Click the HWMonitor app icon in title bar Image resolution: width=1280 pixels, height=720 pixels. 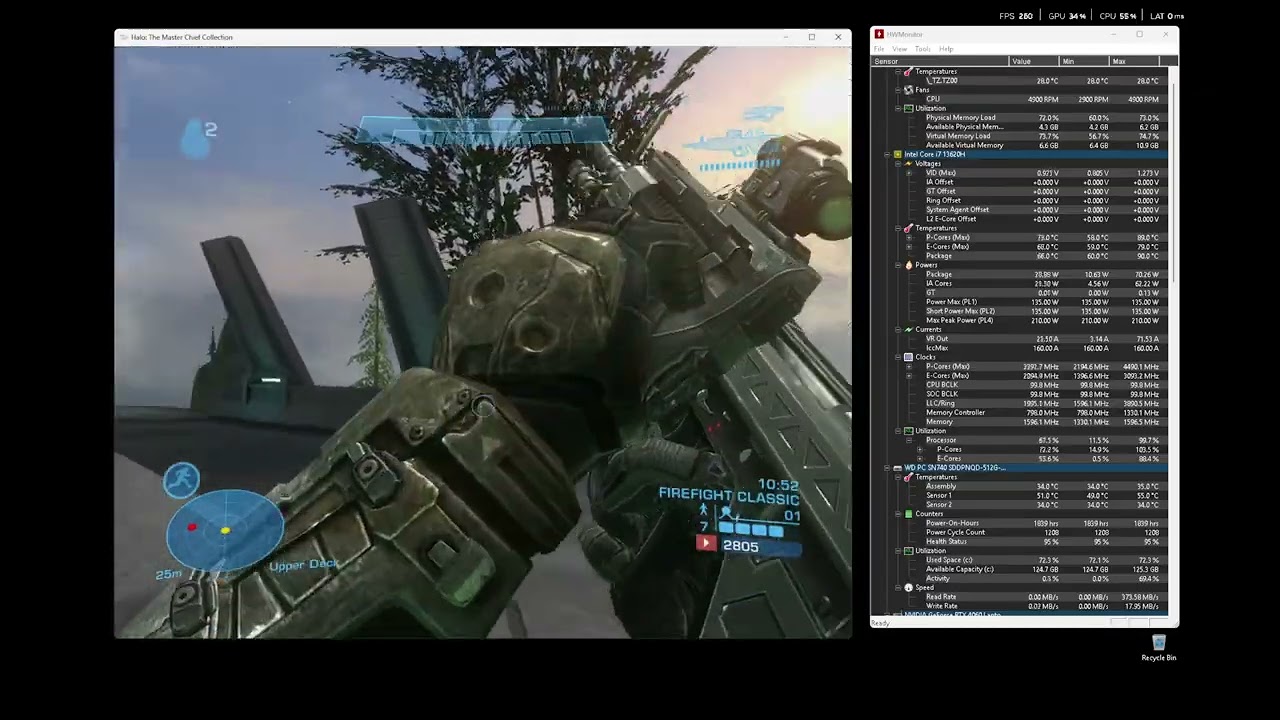click(x=879, y=34)
